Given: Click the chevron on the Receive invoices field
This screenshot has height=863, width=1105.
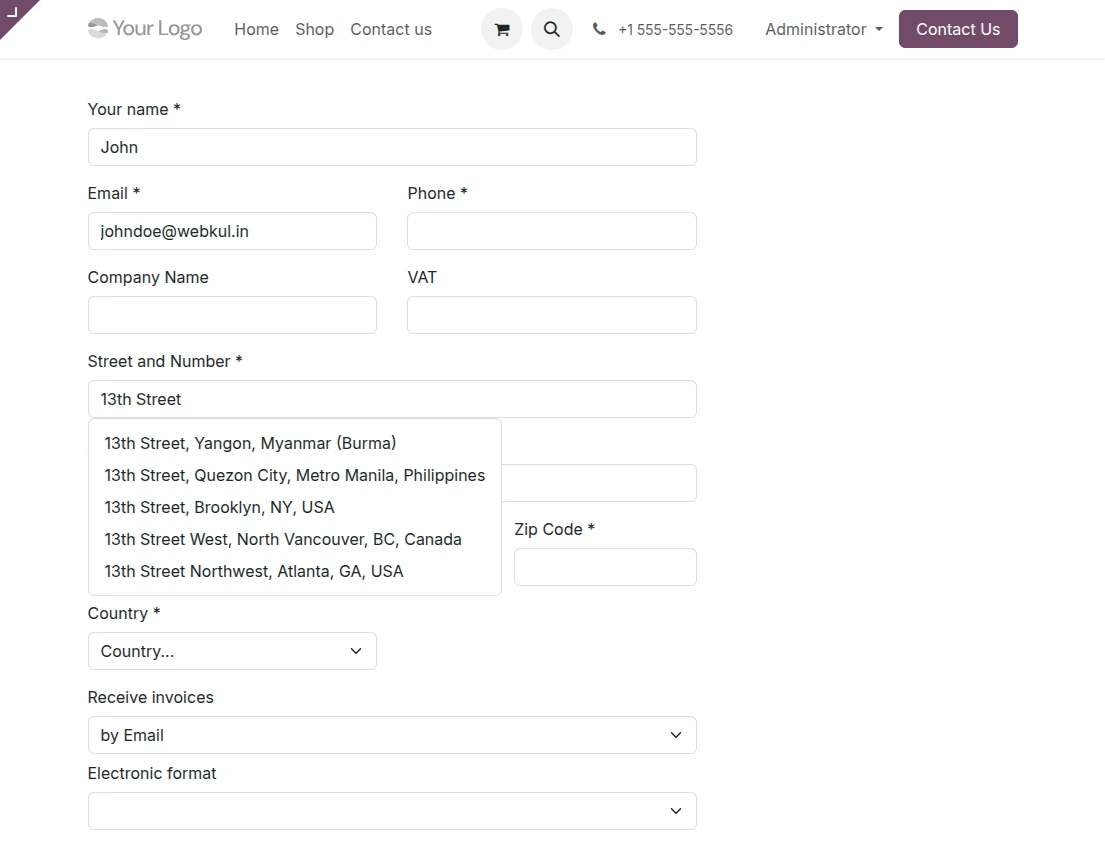Looking at the screenshot, I should tap(675, 735).
